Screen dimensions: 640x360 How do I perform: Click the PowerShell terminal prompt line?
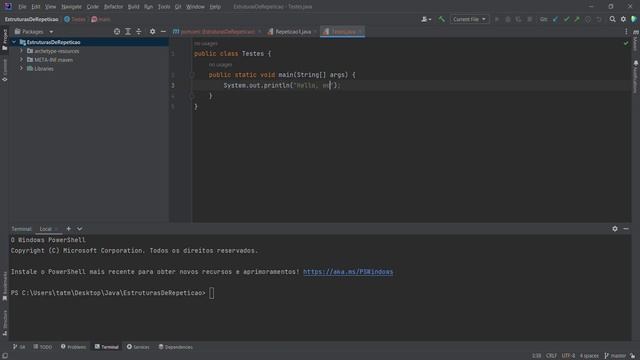pyautogui.click(x=112, y=293)
